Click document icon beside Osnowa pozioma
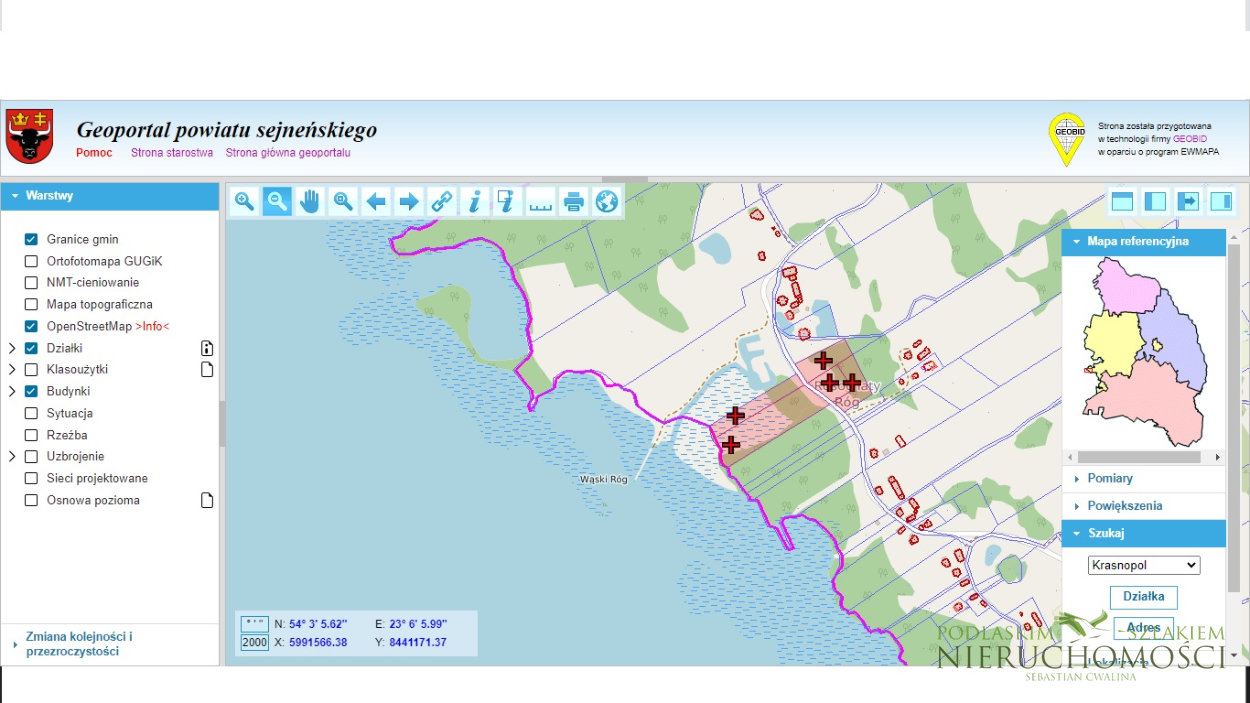 (x=207, y=500)
